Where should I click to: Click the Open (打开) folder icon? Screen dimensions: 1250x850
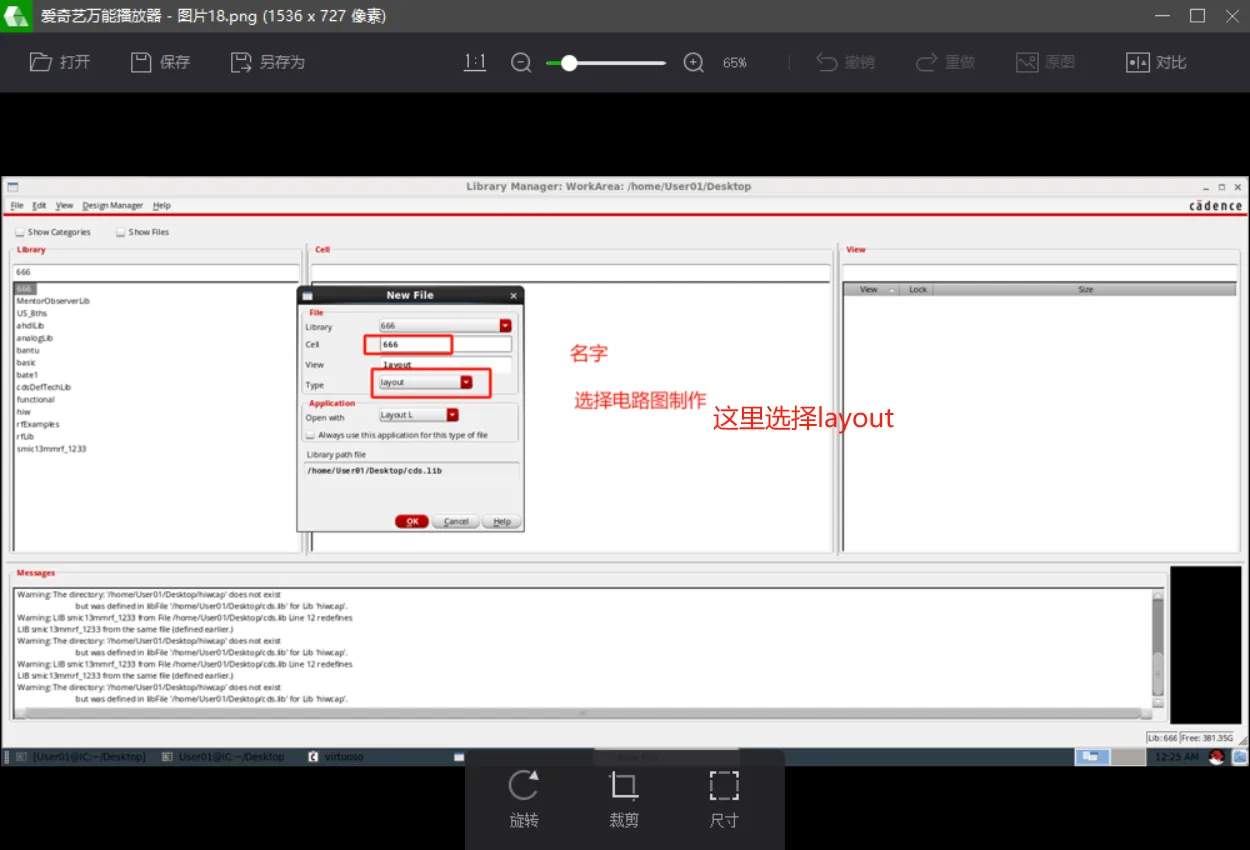click(41, 62)
